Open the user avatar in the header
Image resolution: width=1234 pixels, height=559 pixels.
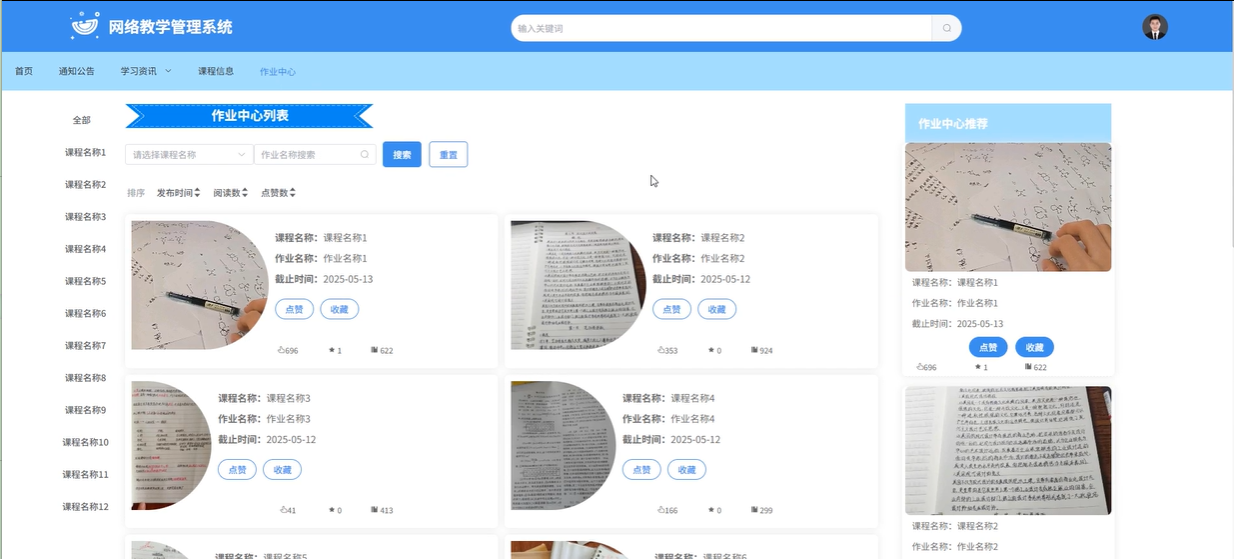pyautogui.click(x=1155, y=27)
